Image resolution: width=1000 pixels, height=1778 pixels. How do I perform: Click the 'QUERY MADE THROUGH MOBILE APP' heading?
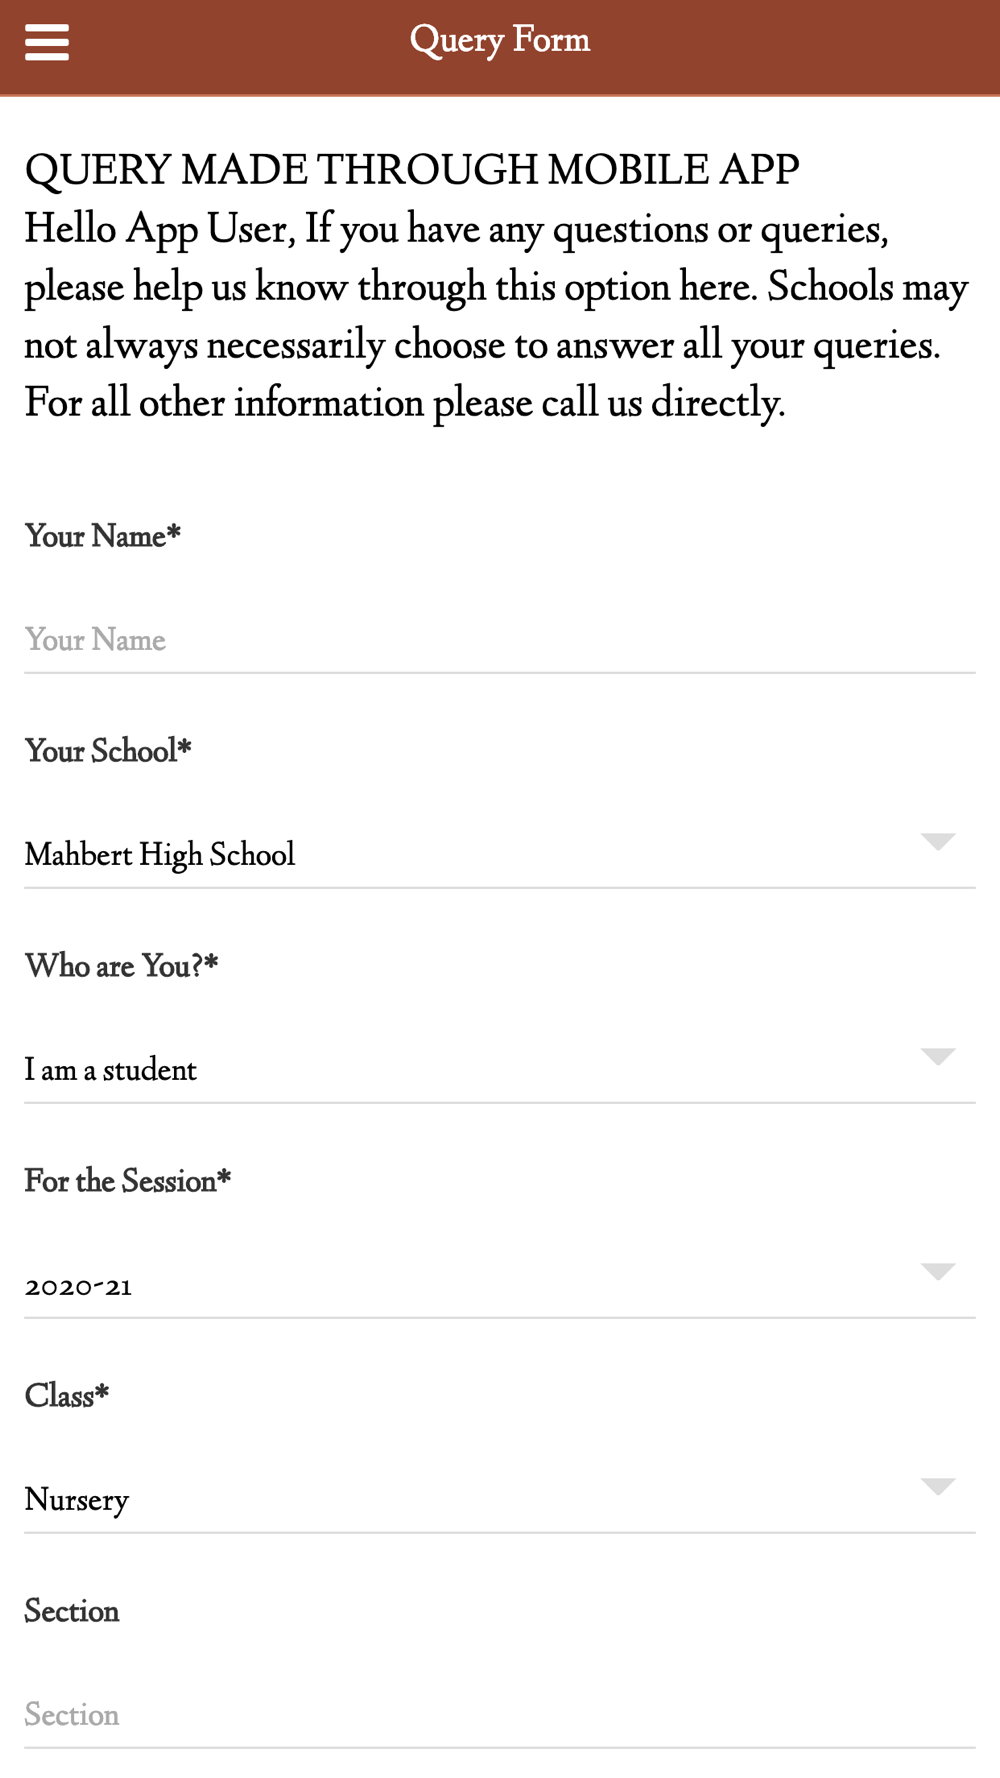click(412, 170)
